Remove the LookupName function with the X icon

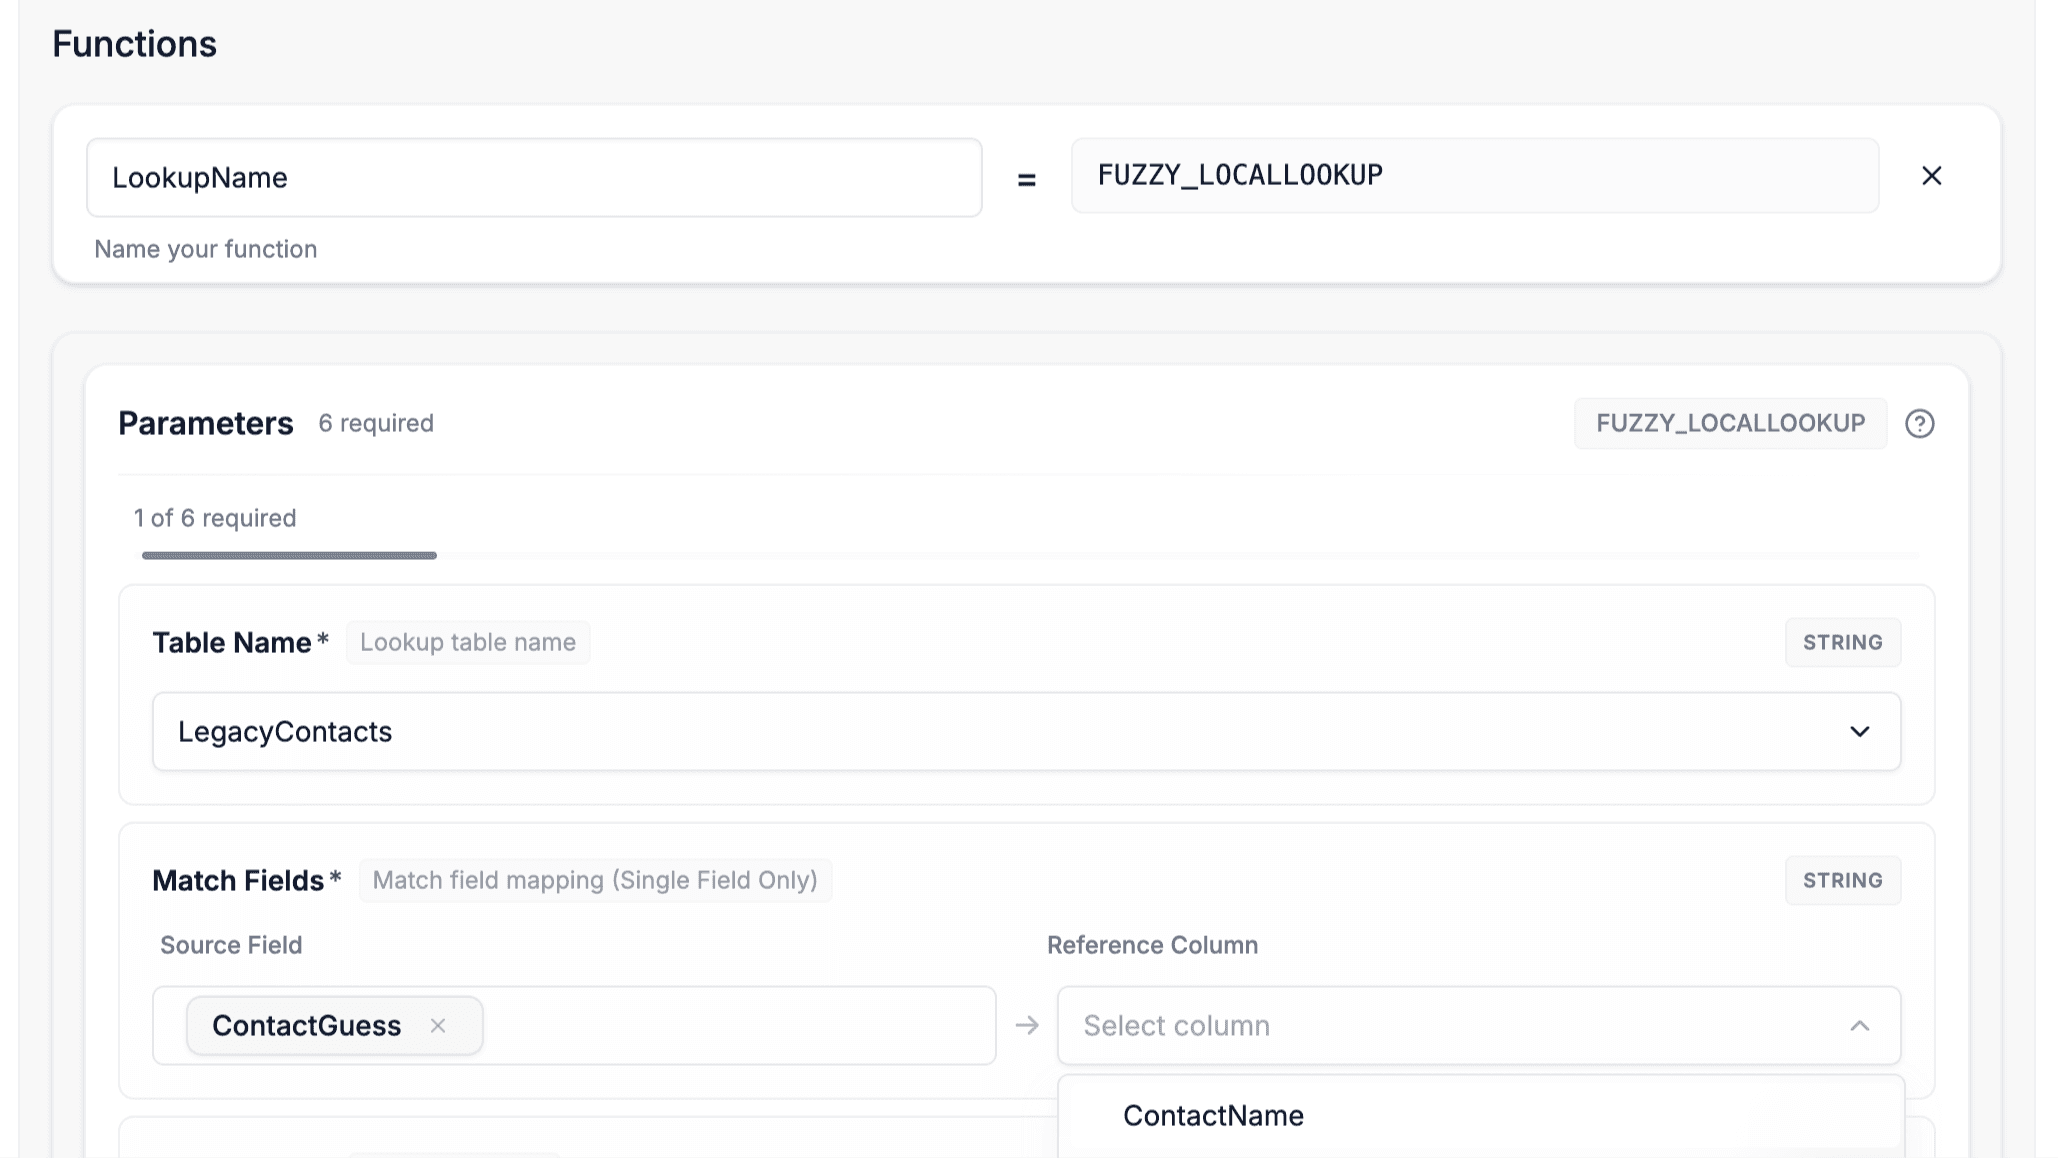tap(1931, 176)
